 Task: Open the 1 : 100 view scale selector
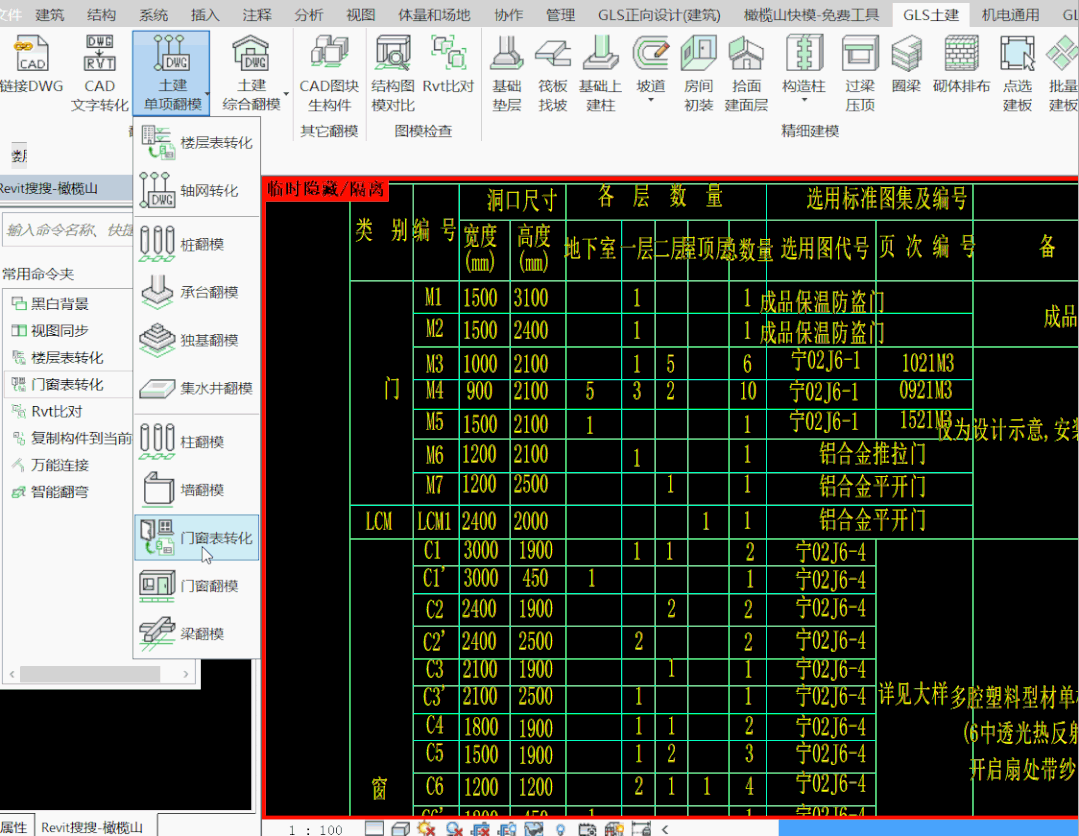pyautogui.click(x=315, y=830)
